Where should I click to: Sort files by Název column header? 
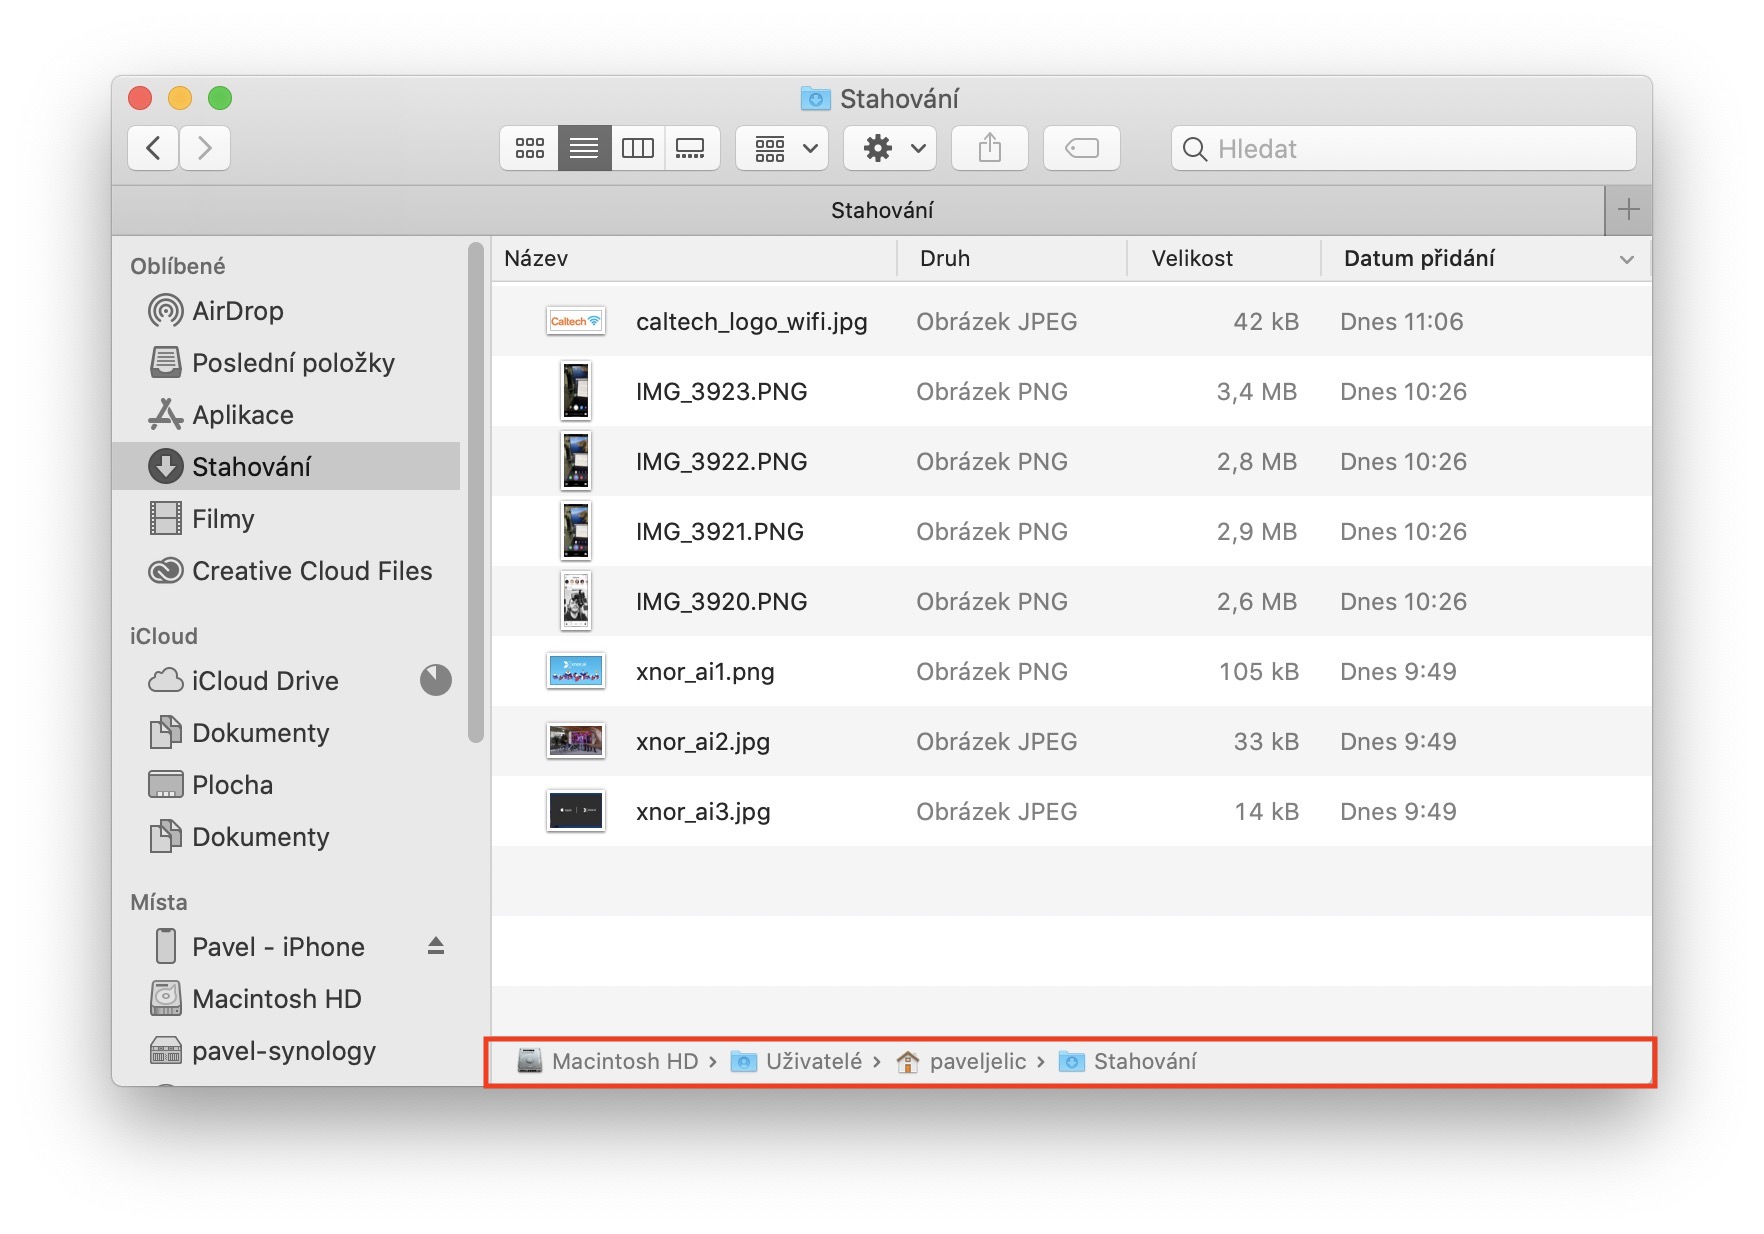536,259
